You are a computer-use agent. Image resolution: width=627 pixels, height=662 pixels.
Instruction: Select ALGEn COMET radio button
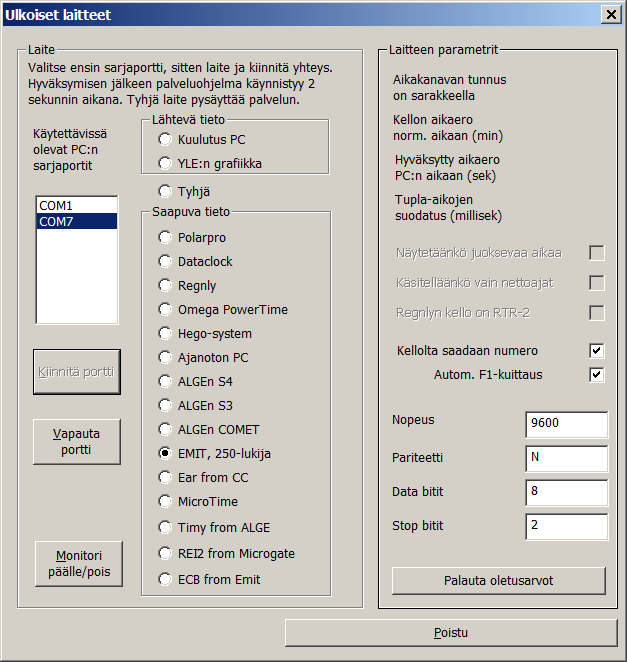[165, 429]
